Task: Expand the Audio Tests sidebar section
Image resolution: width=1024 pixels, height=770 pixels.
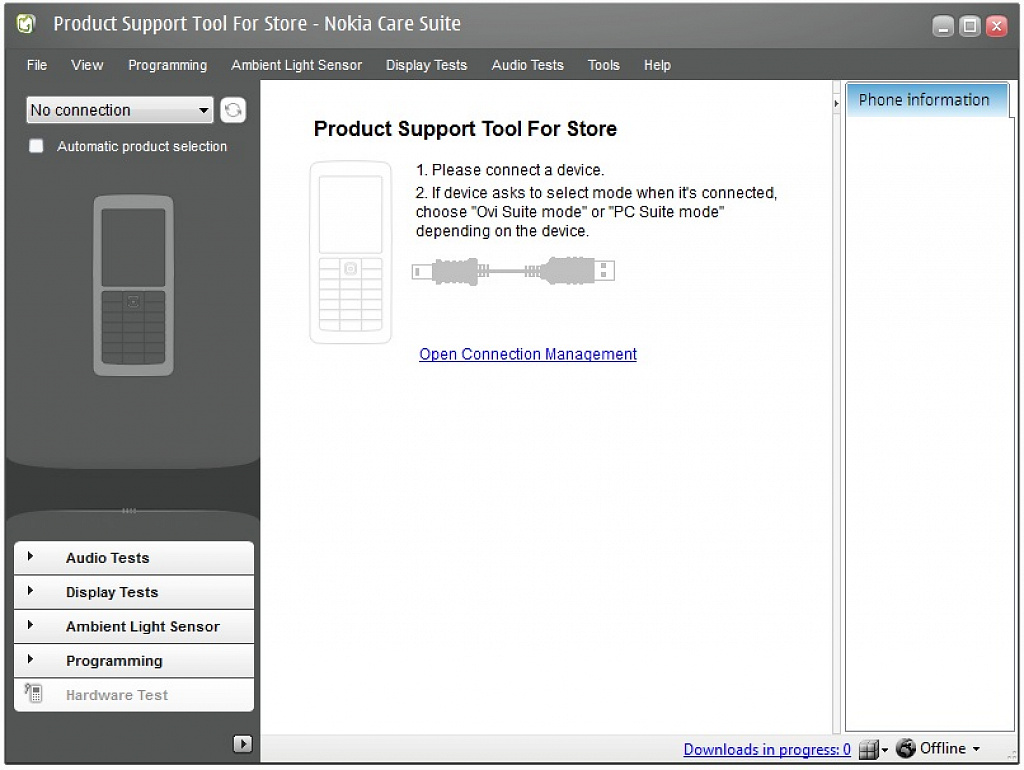Action: 134,558
